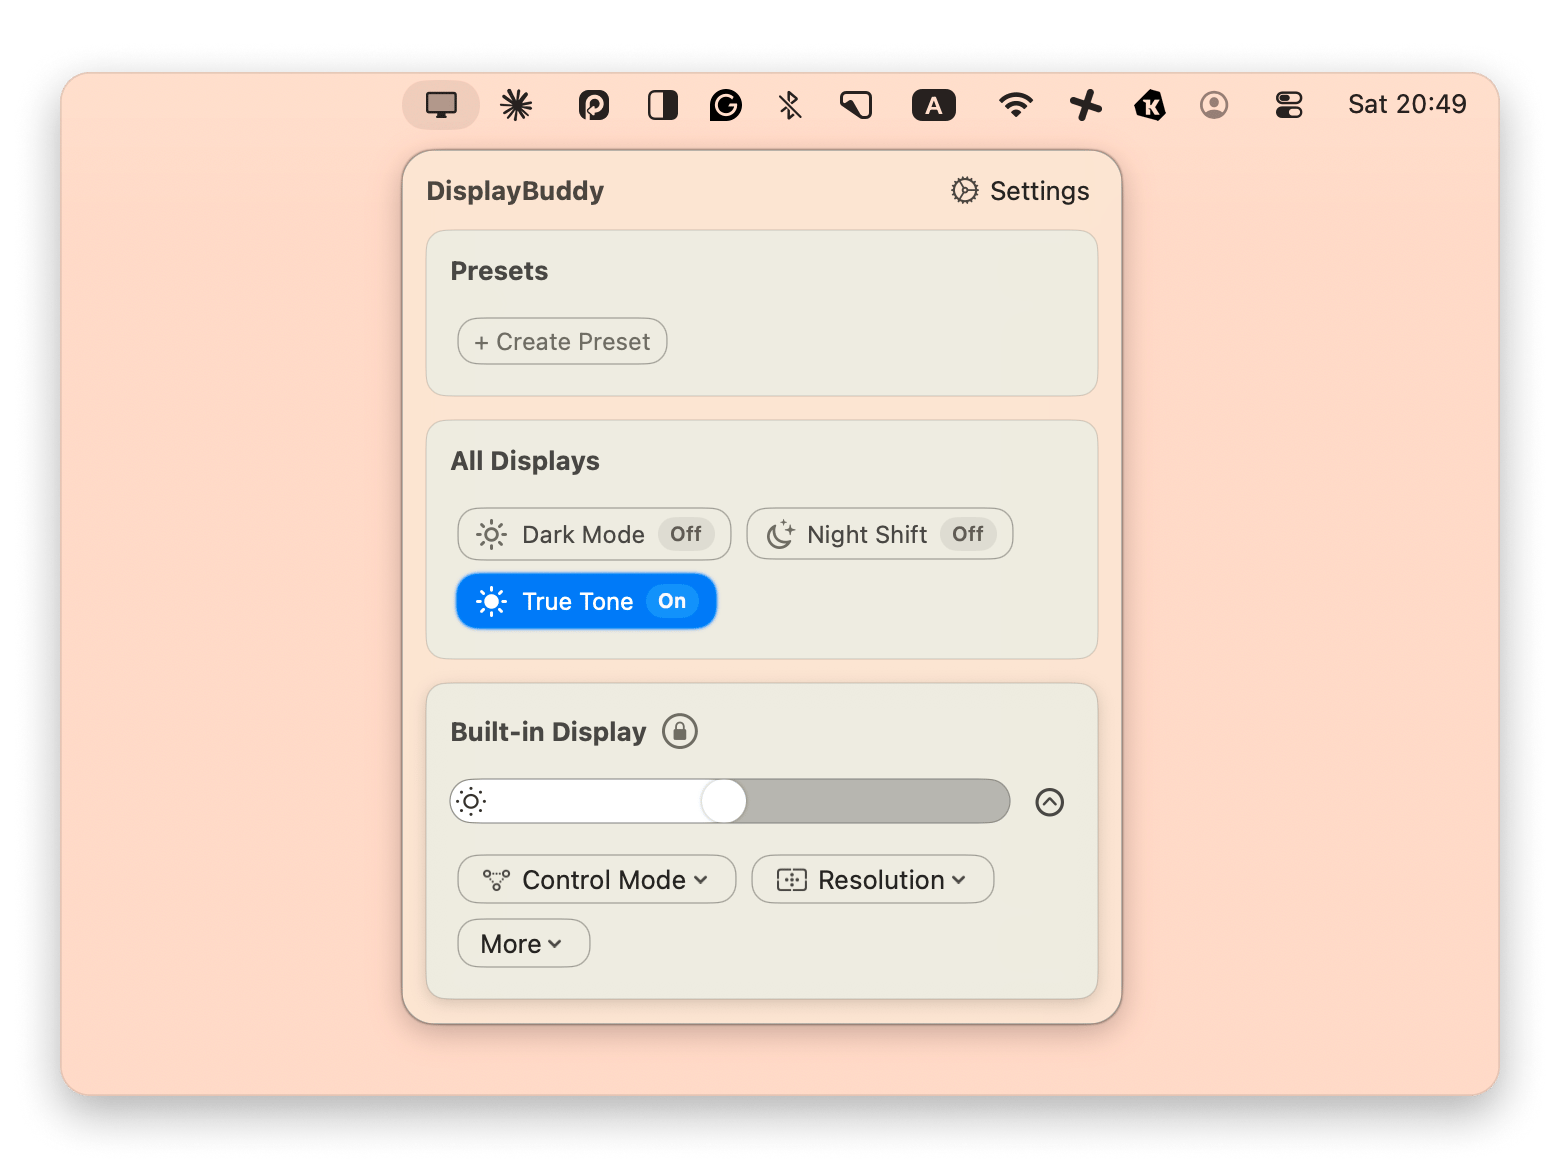Click the Presets section heading
Viewport: 1560px width, 1176px height.
click(x=499, y=271)
